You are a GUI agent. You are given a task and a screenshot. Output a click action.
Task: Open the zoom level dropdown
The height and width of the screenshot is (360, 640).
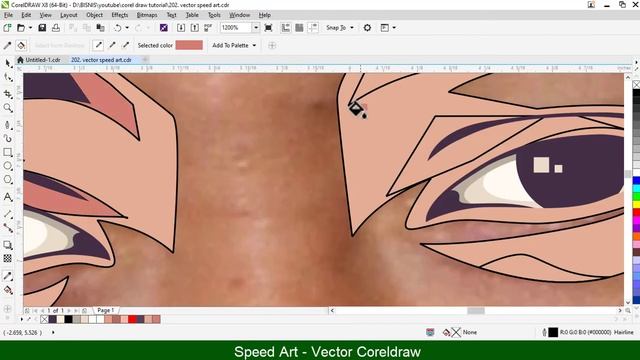click(x=256, y=28)
